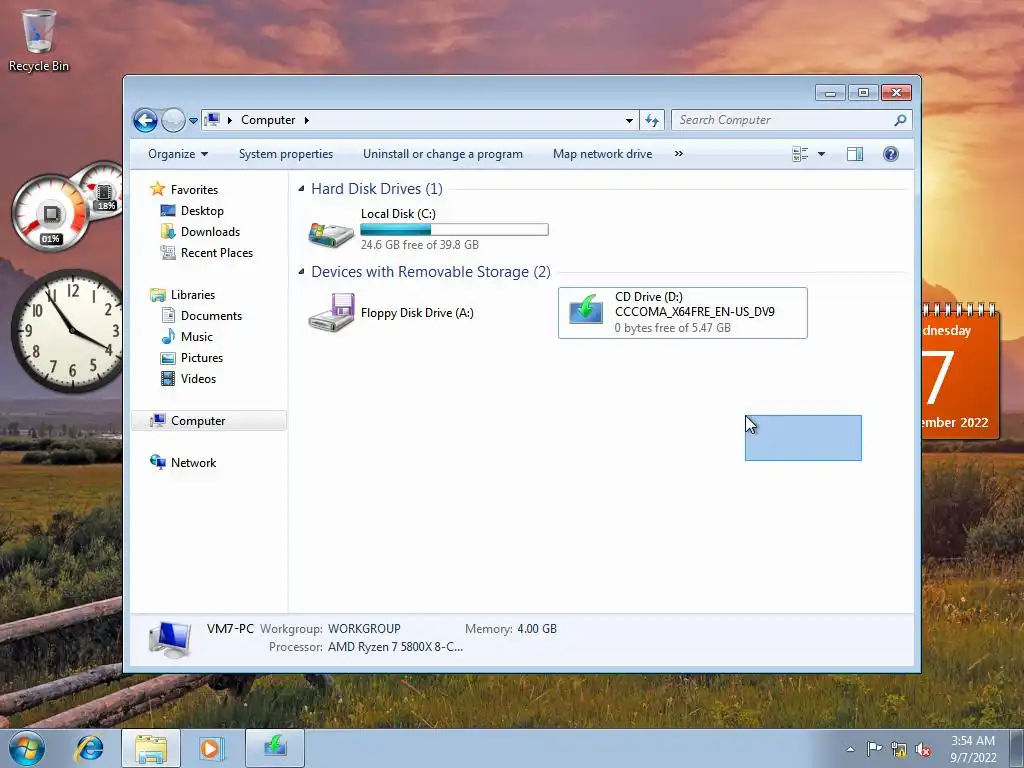
Task: Click the muted volume tray icon
Action: [923, 750]
